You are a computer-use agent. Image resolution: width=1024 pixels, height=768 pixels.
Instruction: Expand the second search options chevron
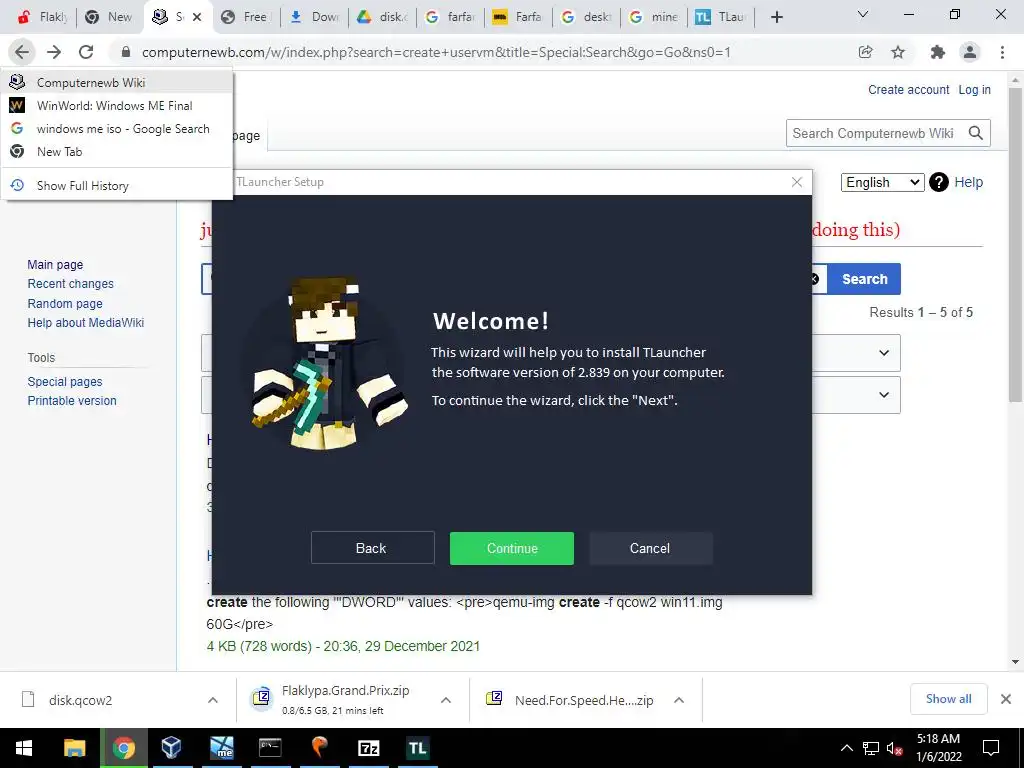(884, 394)
